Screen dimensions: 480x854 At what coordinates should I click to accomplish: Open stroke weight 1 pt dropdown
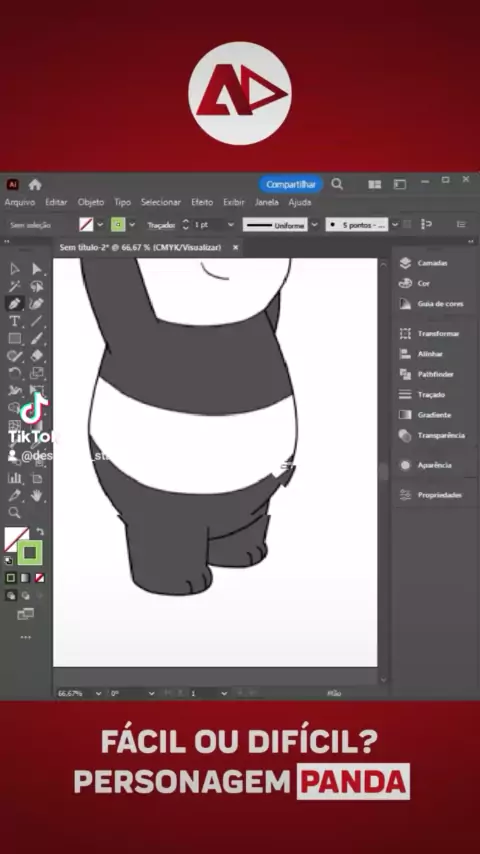click(x=230, y=224)
